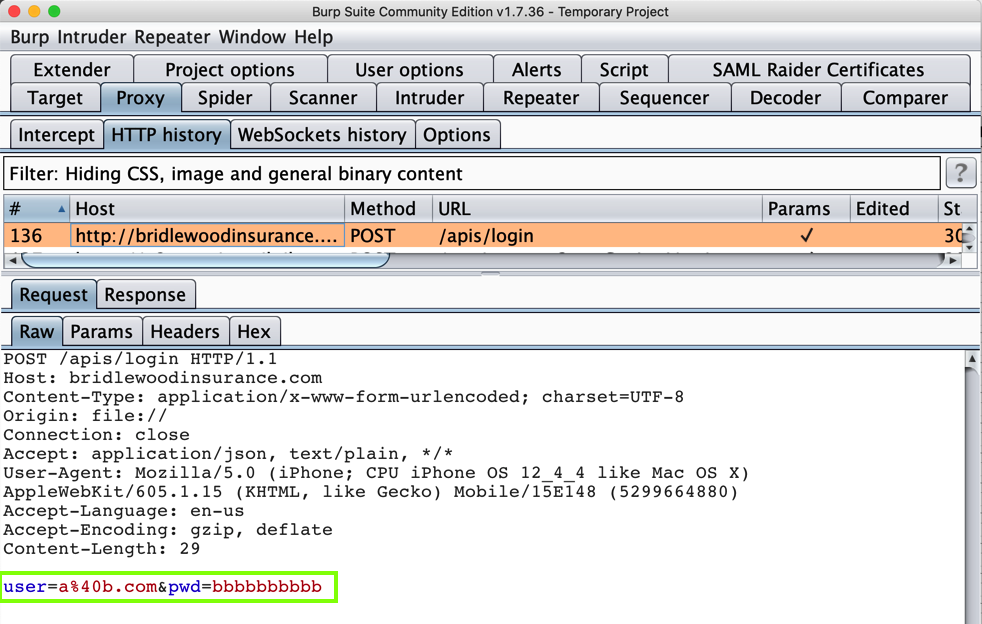
Task: Switch to the User options tab
Action: click(410, 69)
